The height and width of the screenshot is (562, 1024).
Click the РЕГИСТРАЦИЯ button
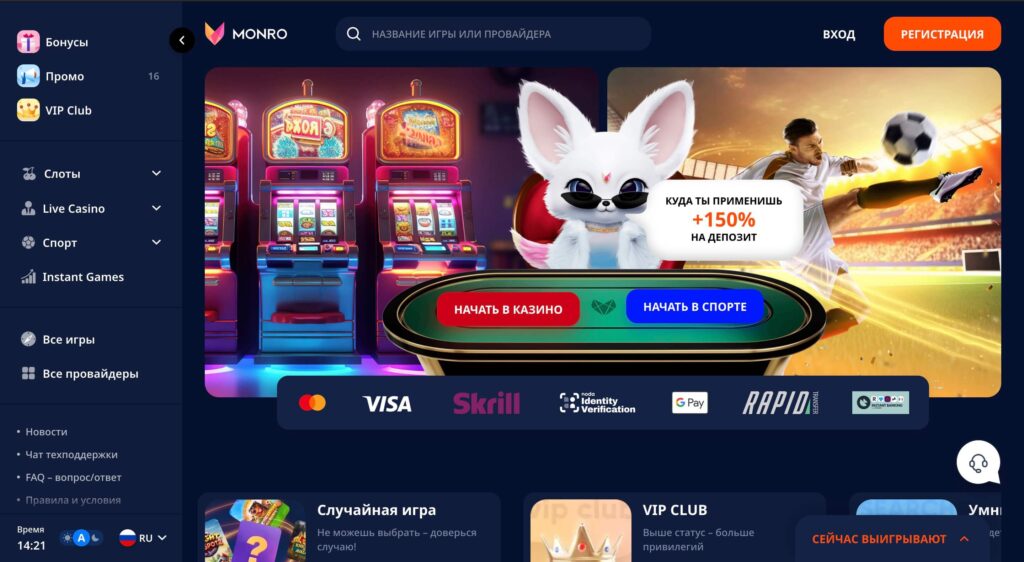pos(942,34)
